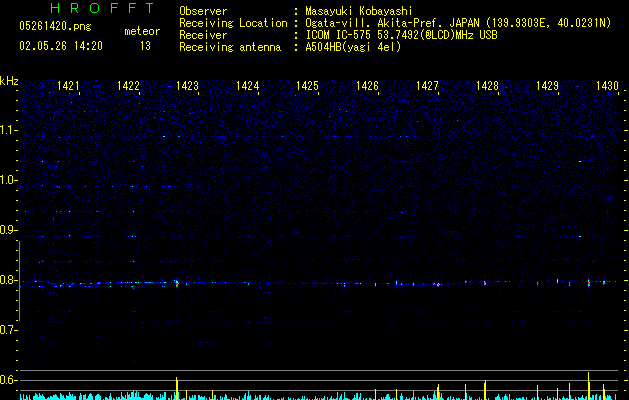Click the tallest yellow spike before 1430

click(x=588, y=386)
